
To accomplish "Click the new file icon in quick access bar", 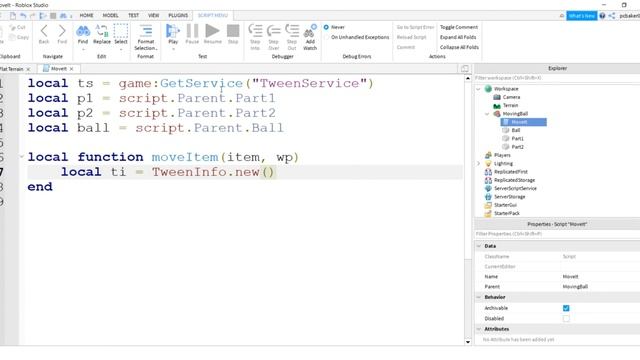I will click(13, 16).
